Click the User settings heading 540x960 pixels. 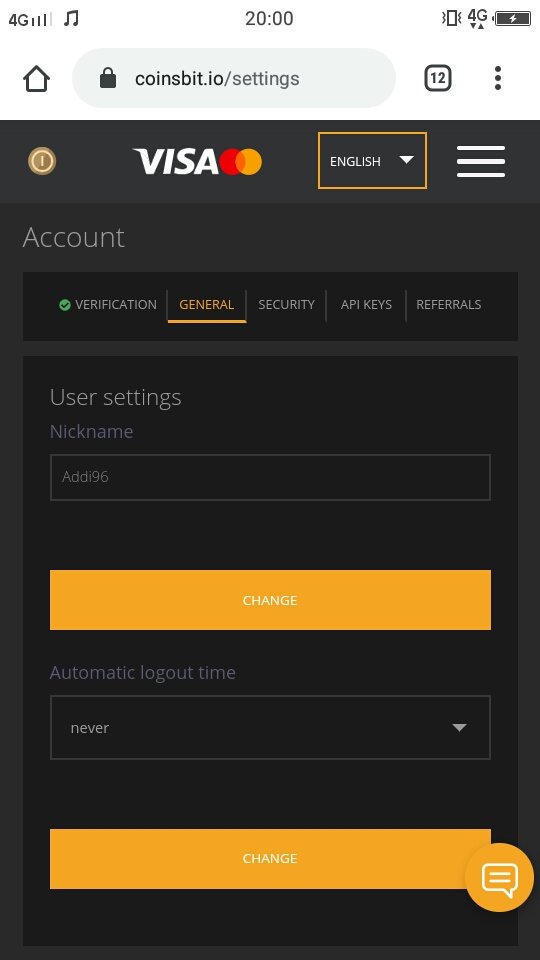(116, 397)
